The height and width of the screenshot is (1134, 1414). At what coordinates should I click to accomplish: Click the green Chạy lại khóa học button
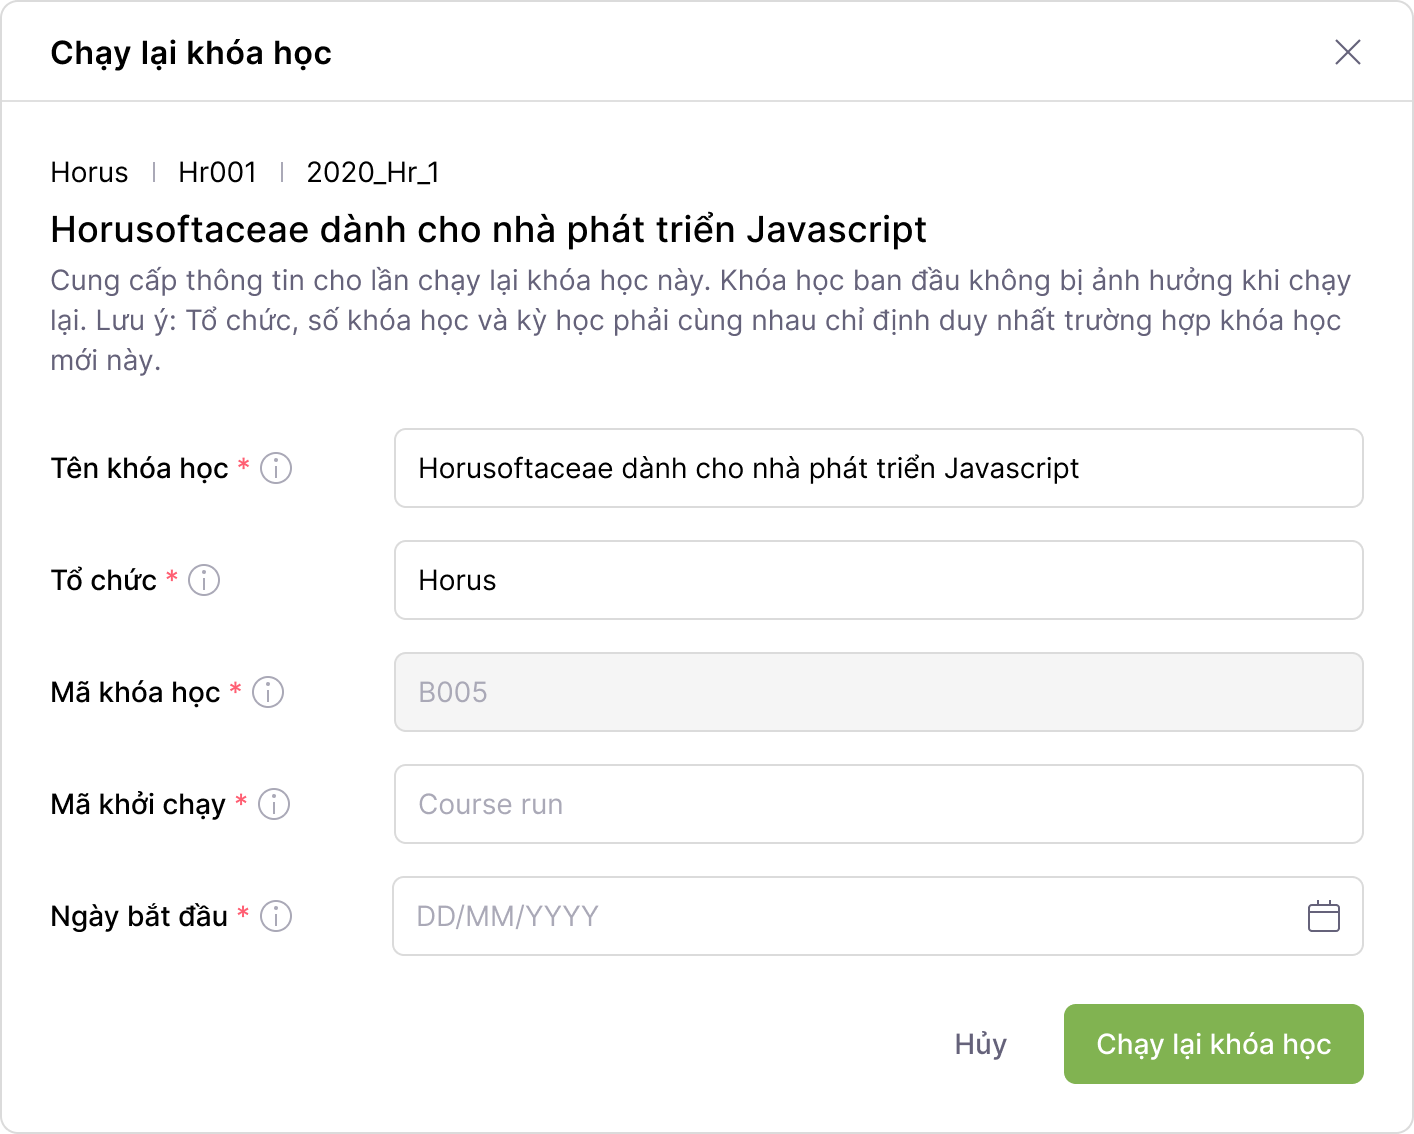[x=1213, y=1044]
